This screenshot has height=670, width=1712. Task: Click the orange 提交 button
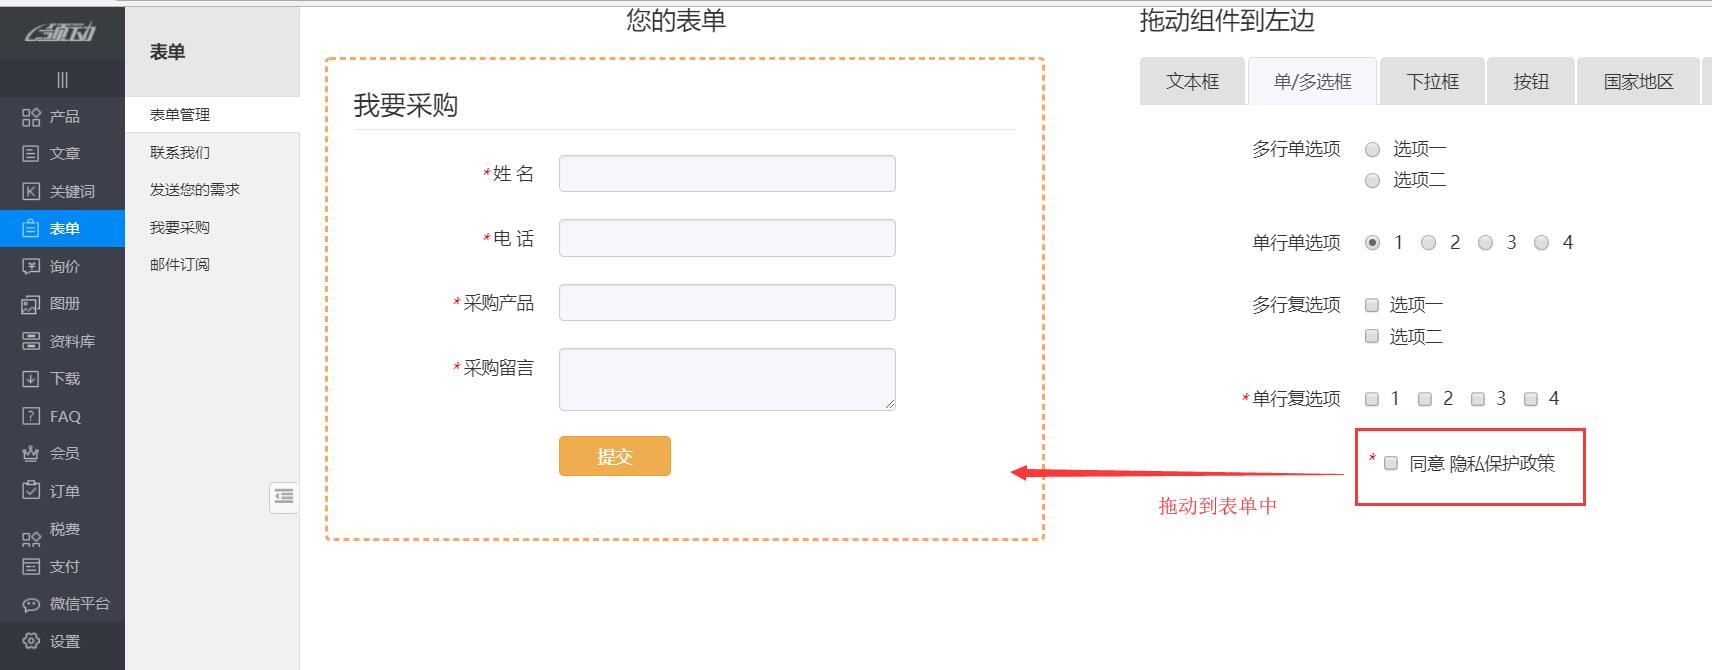(615, 456)
